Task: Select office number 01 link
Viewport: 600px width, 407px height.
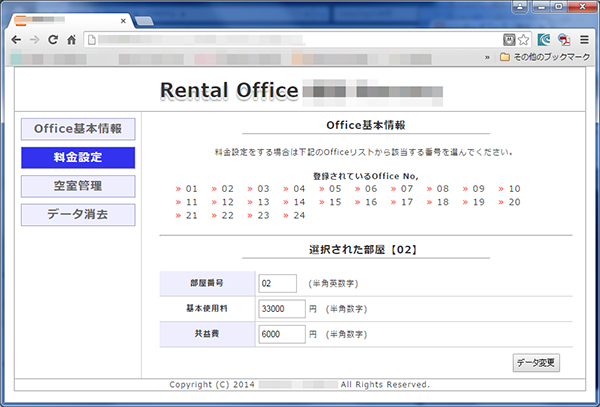Action: (187, 189)
